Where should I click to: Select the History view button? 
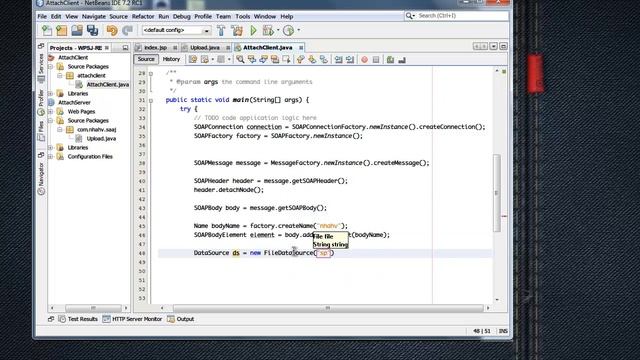coord(171,59)
